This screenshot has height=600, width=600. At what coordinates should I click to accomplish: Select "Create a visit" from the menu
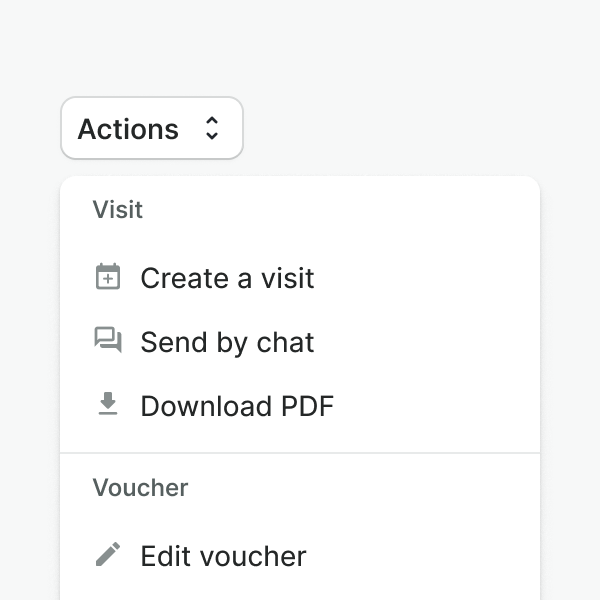(227, 278)
